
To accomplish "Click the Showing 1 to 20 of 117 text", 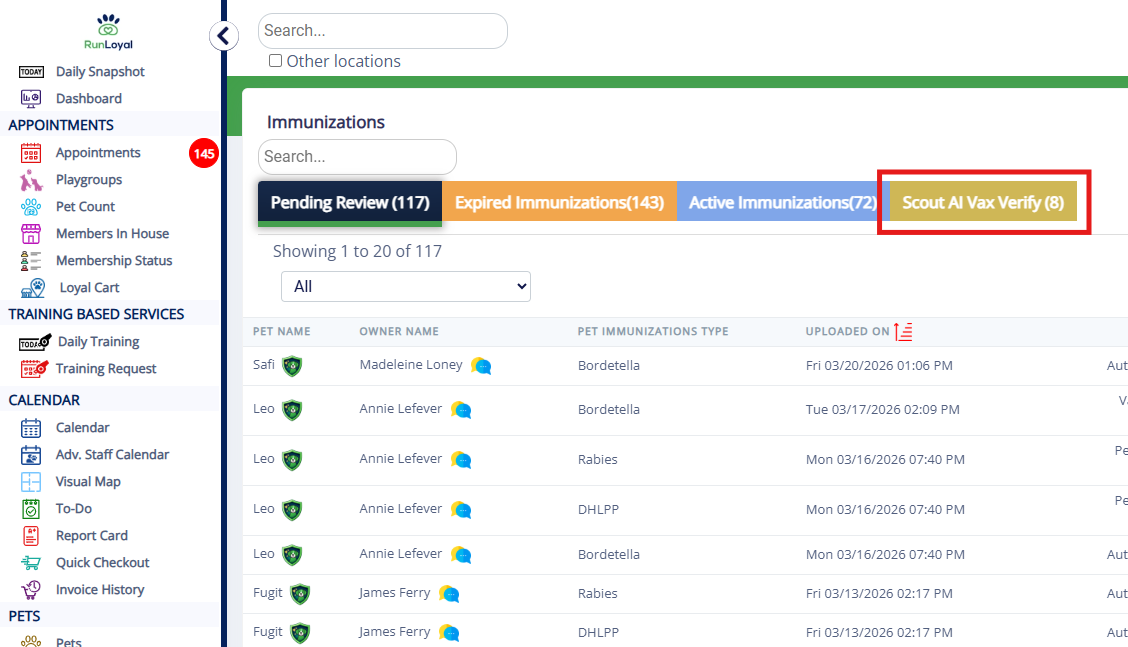I will (x=357, y=251).
